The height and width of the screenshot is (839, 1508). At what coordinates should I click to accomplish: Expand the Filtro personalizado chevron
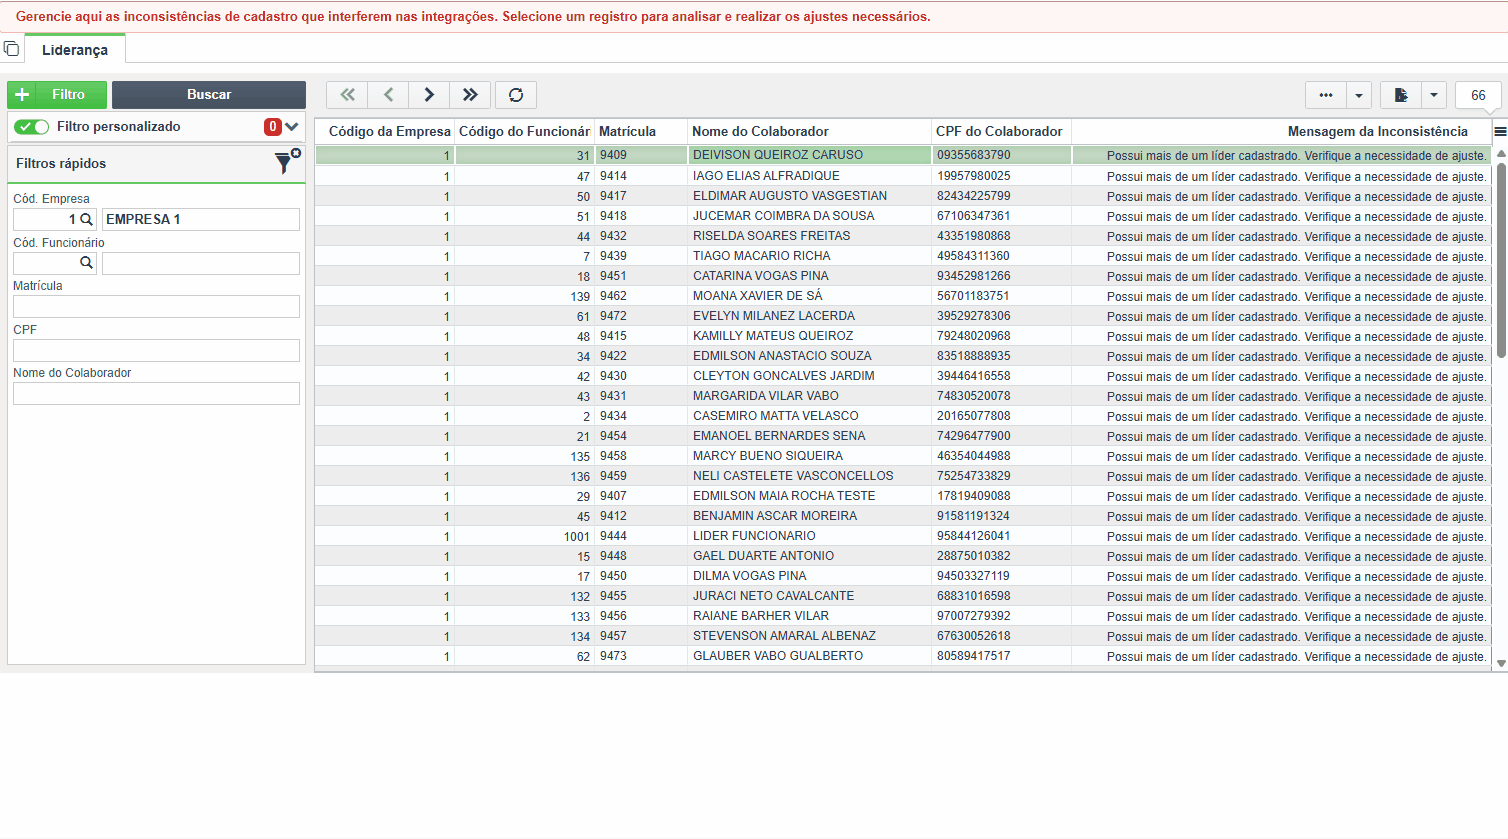coord(292,127)
